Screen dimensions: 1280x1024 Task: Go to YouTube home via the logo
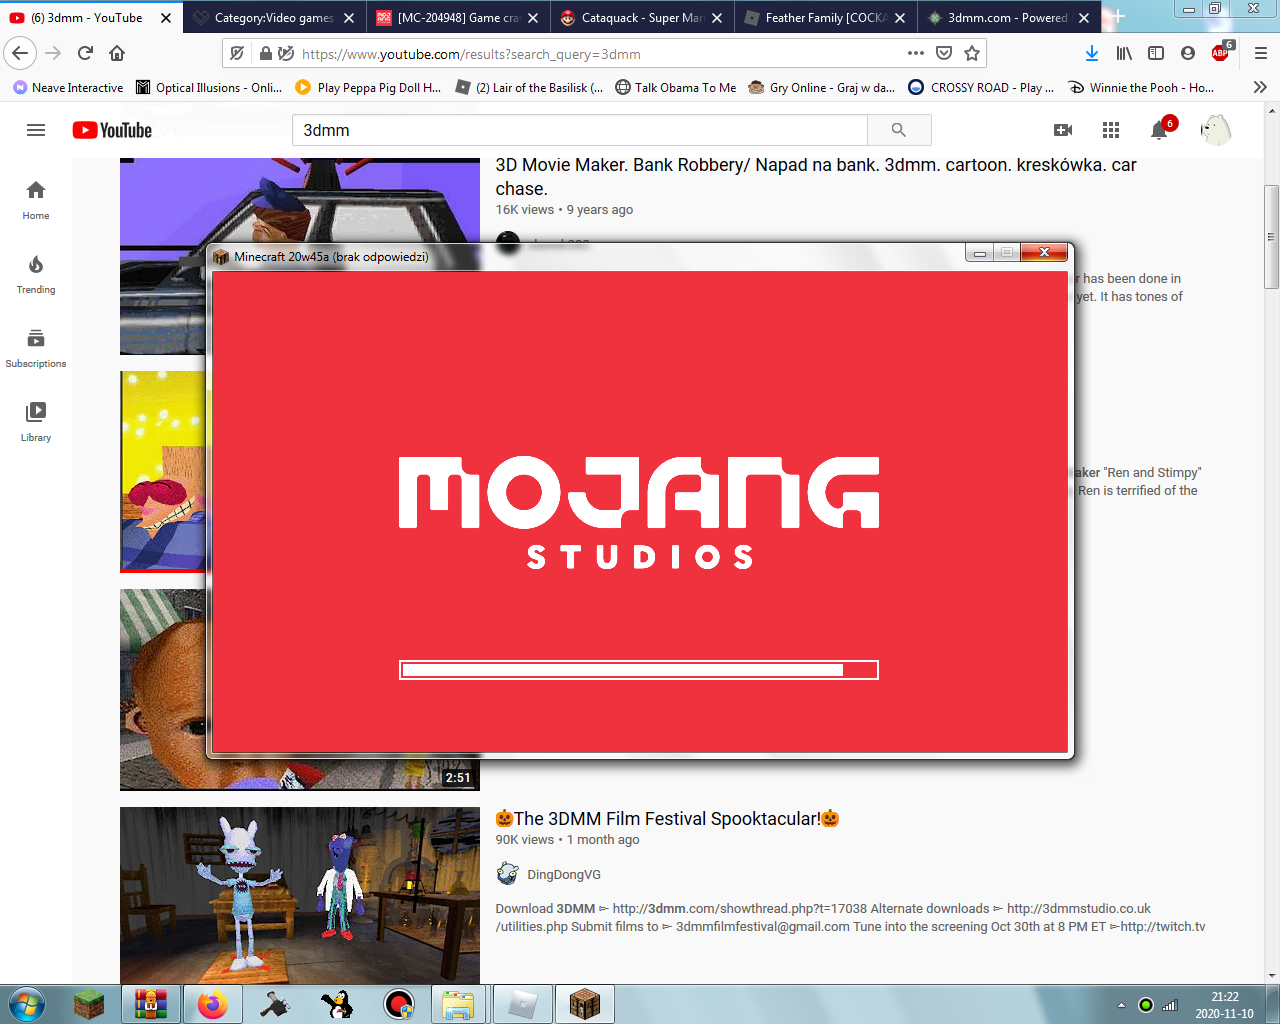pyautogui.click(x=112, y=130)
